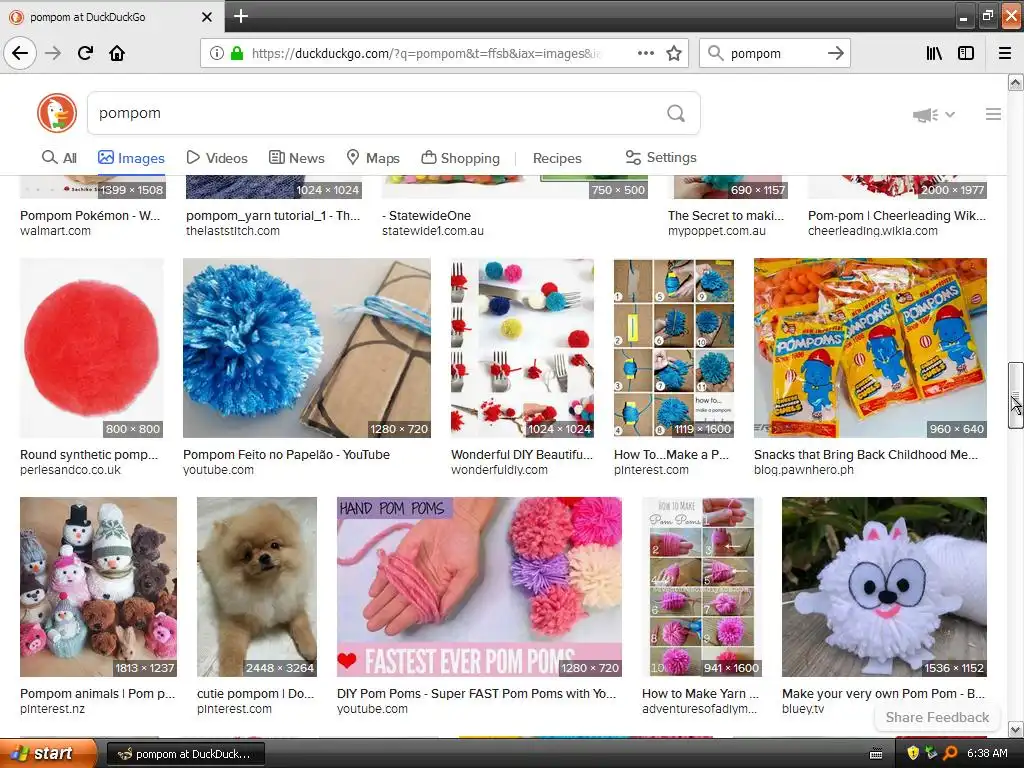Open the Recipes tab
The image size is (1024, 768).
pos(557,158)
